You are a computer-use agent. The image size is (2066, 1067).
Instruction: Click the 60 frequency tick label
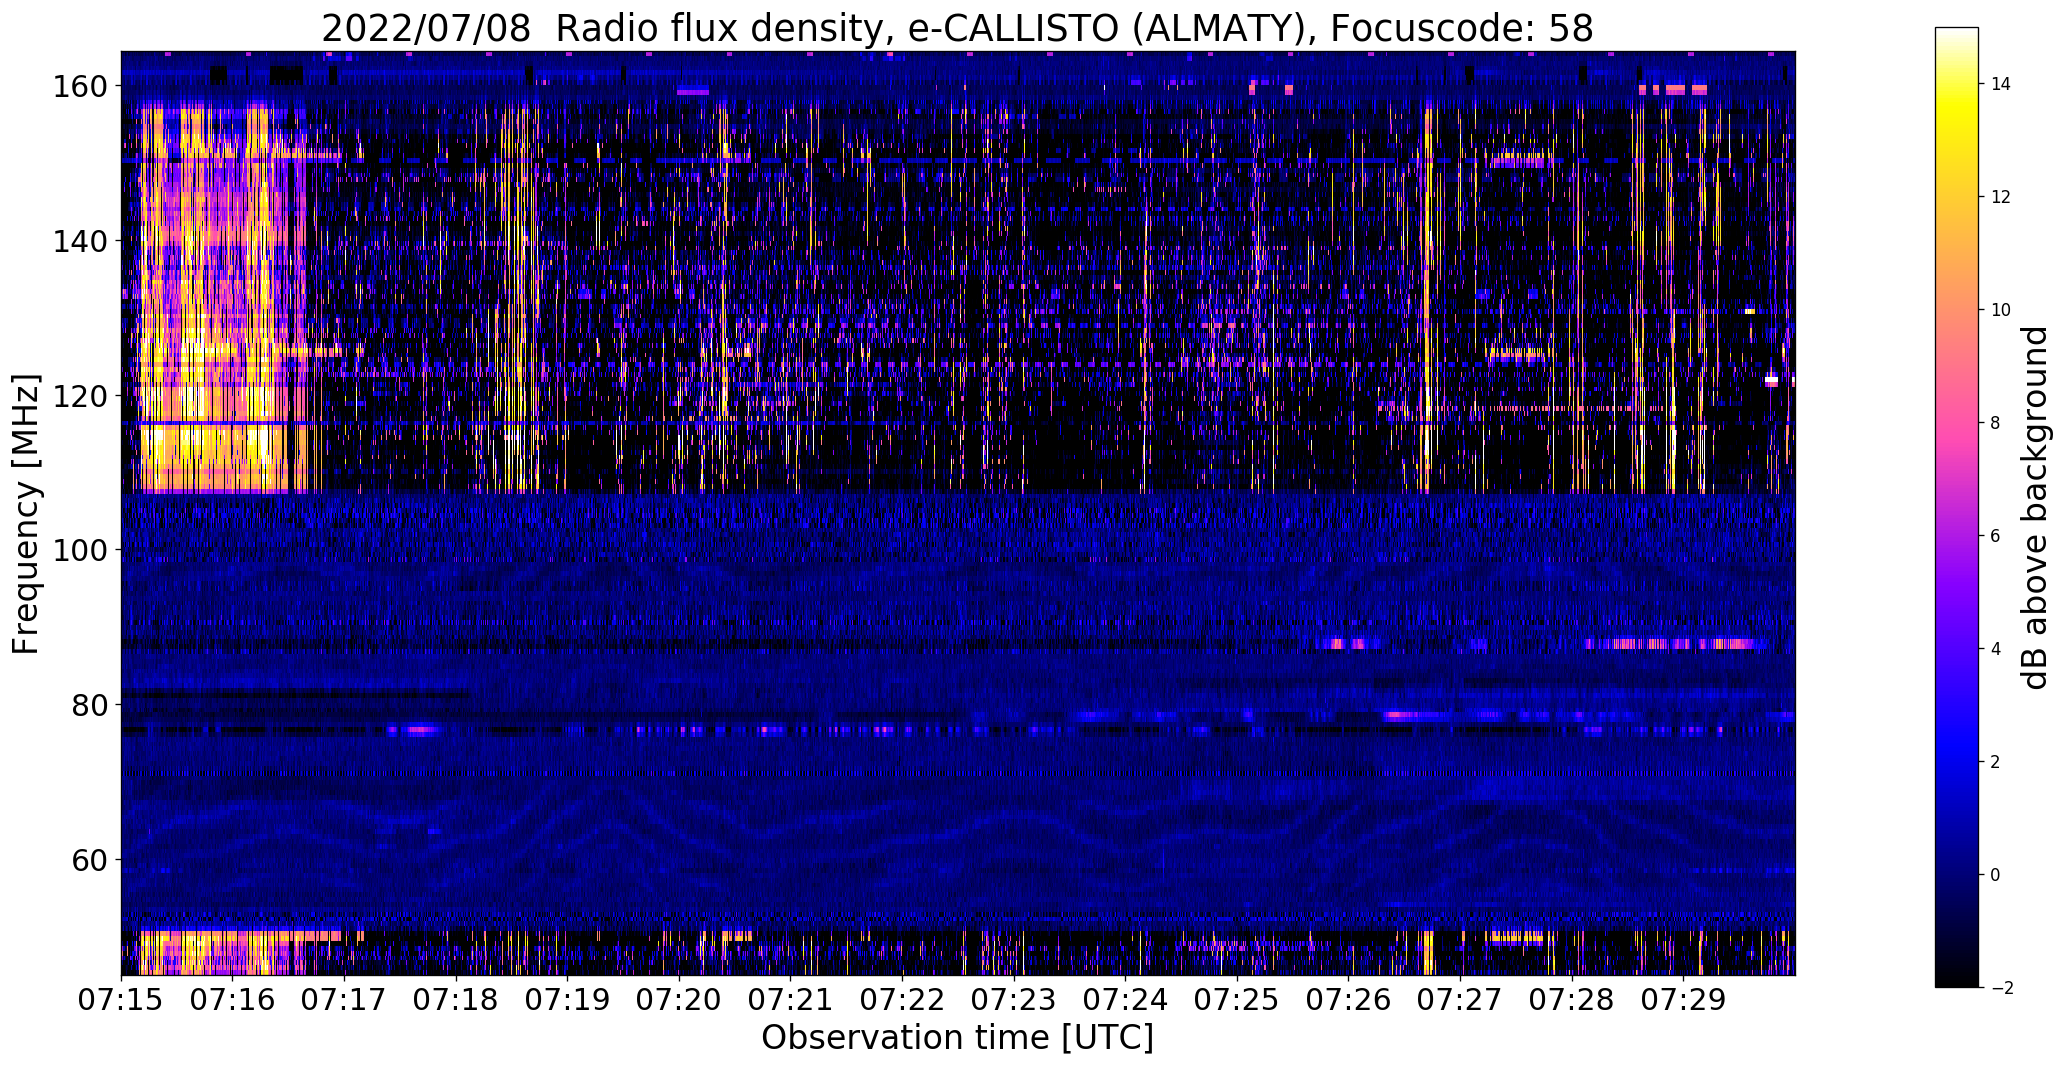click(x=90, y=860)
